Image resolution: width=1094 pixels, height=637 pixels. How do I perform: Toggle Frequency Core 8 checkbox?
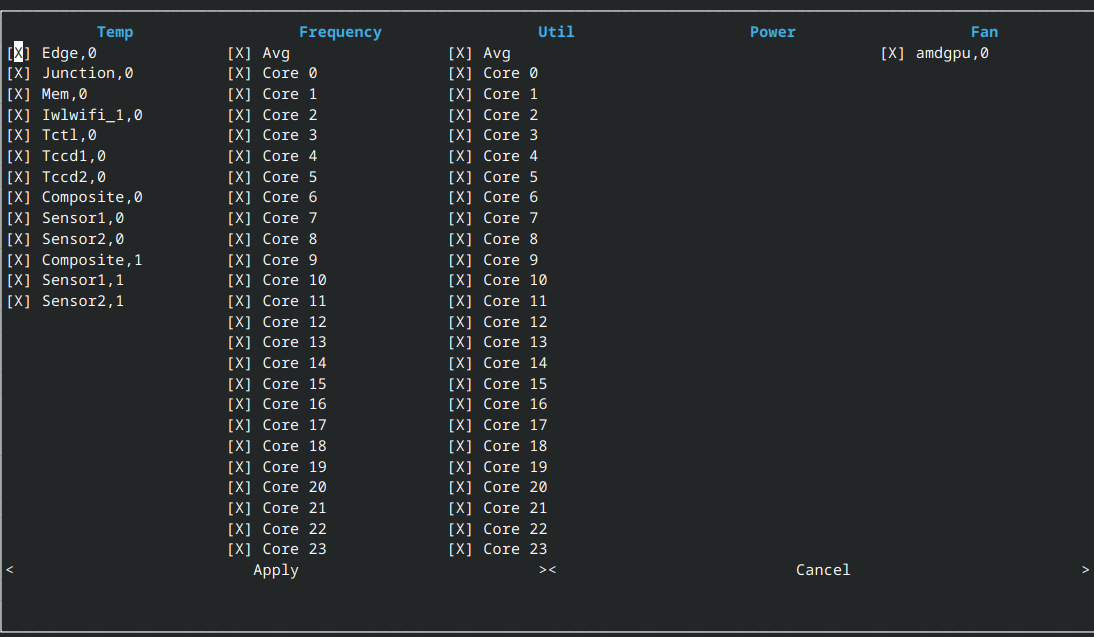click(239, 239)
